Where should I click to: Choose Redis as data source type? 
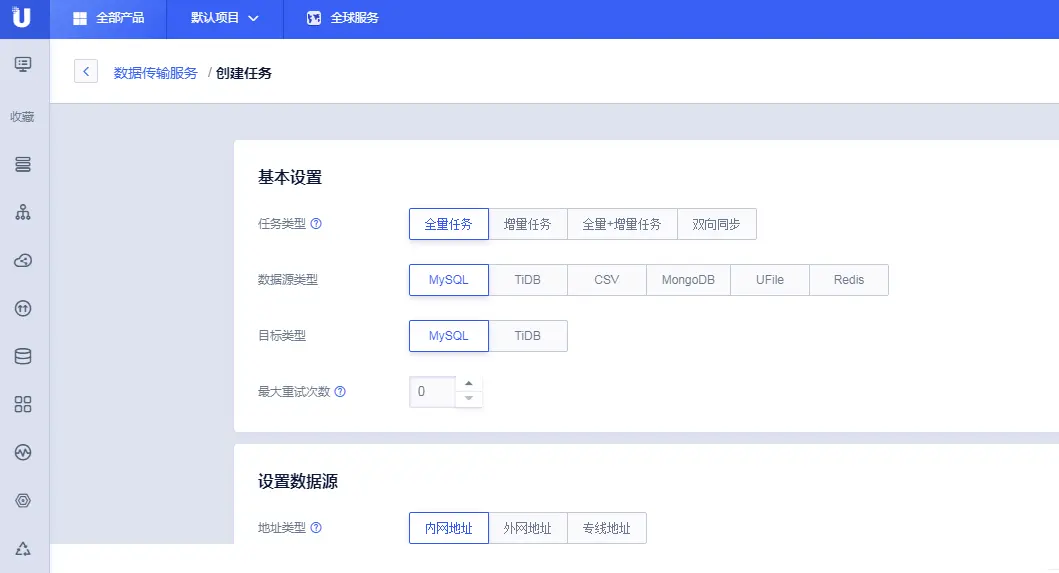(849, 280)
